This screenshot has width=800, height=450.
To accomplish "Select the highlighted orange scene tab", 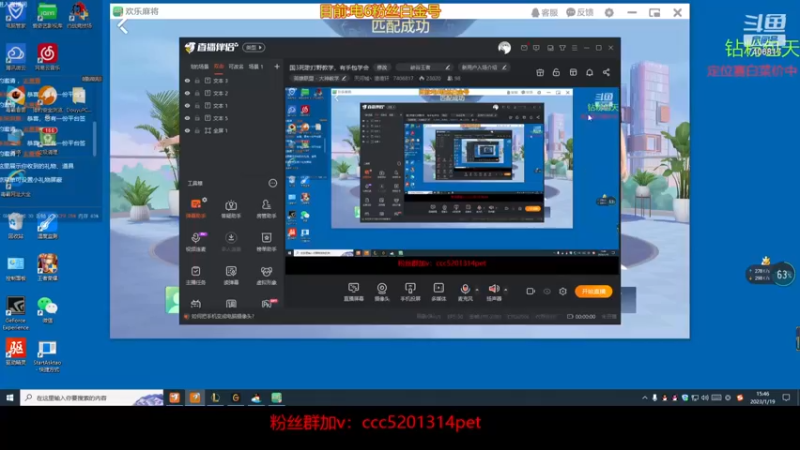I will (219, 66).
